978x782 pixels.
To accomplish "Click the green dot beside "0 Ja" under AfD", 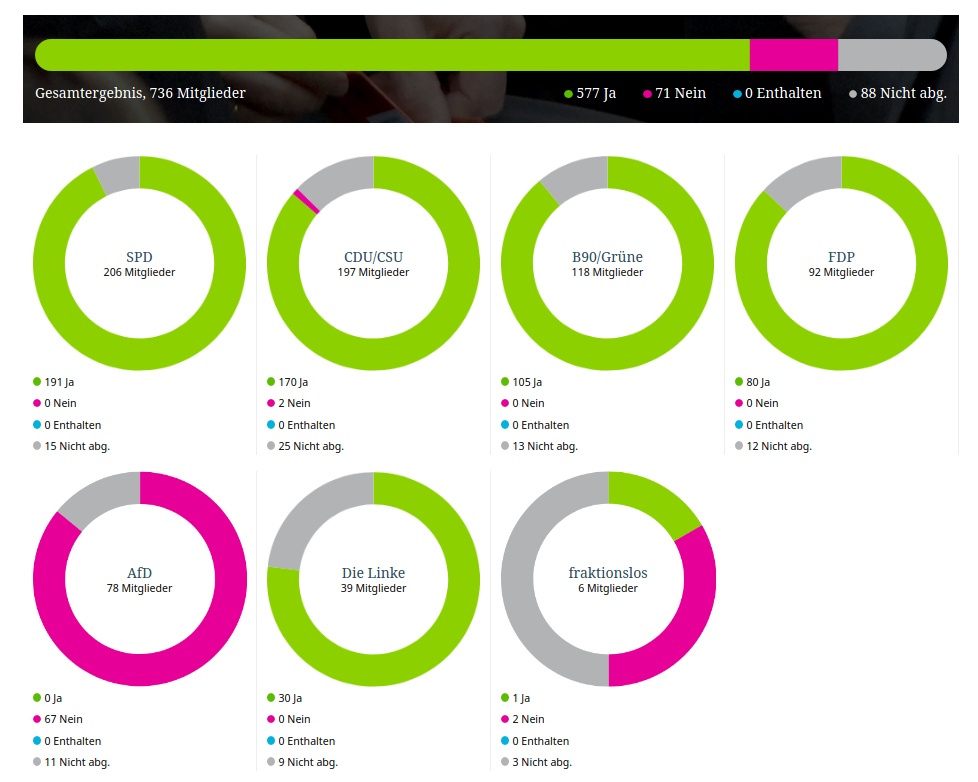I will click(x=37, y=698).
